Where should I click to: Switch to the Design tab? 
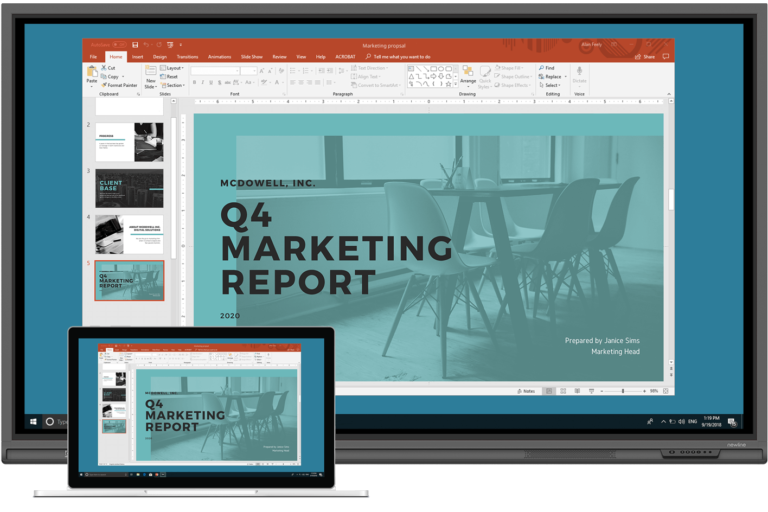tap(160, 57)
